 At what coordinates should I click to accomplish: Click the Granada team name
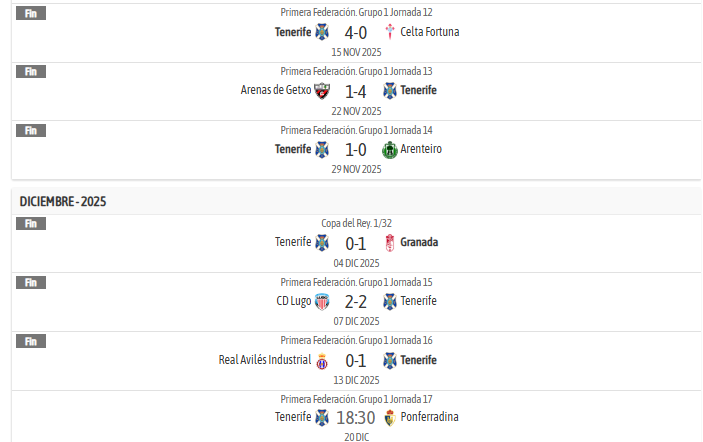point(419,242)
